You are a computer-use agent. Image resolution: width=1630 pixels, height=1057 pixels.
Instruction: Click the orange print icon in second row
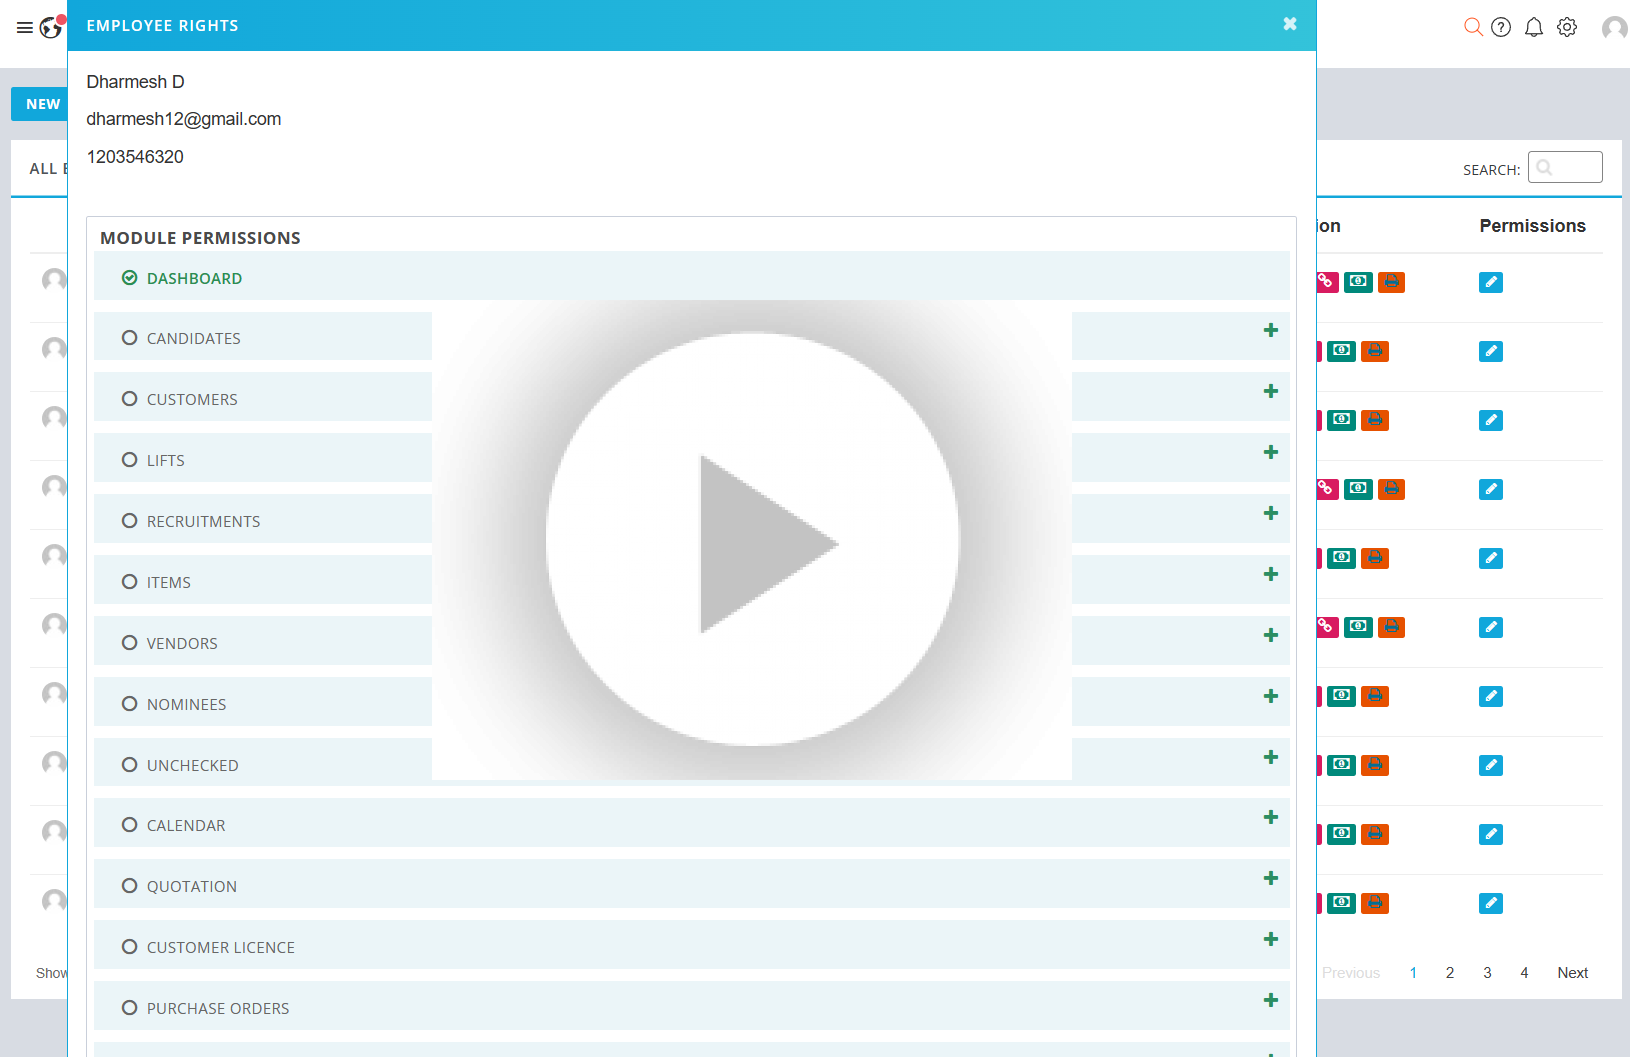(1375, 351)
